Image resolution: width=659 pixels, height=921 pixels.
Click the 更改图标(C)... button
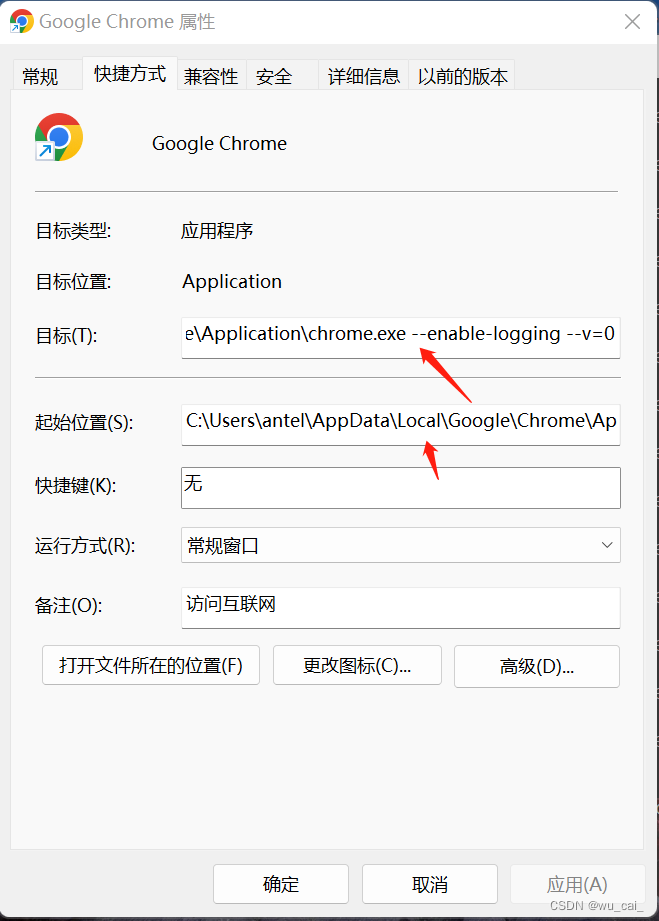[x=357, y=665]
